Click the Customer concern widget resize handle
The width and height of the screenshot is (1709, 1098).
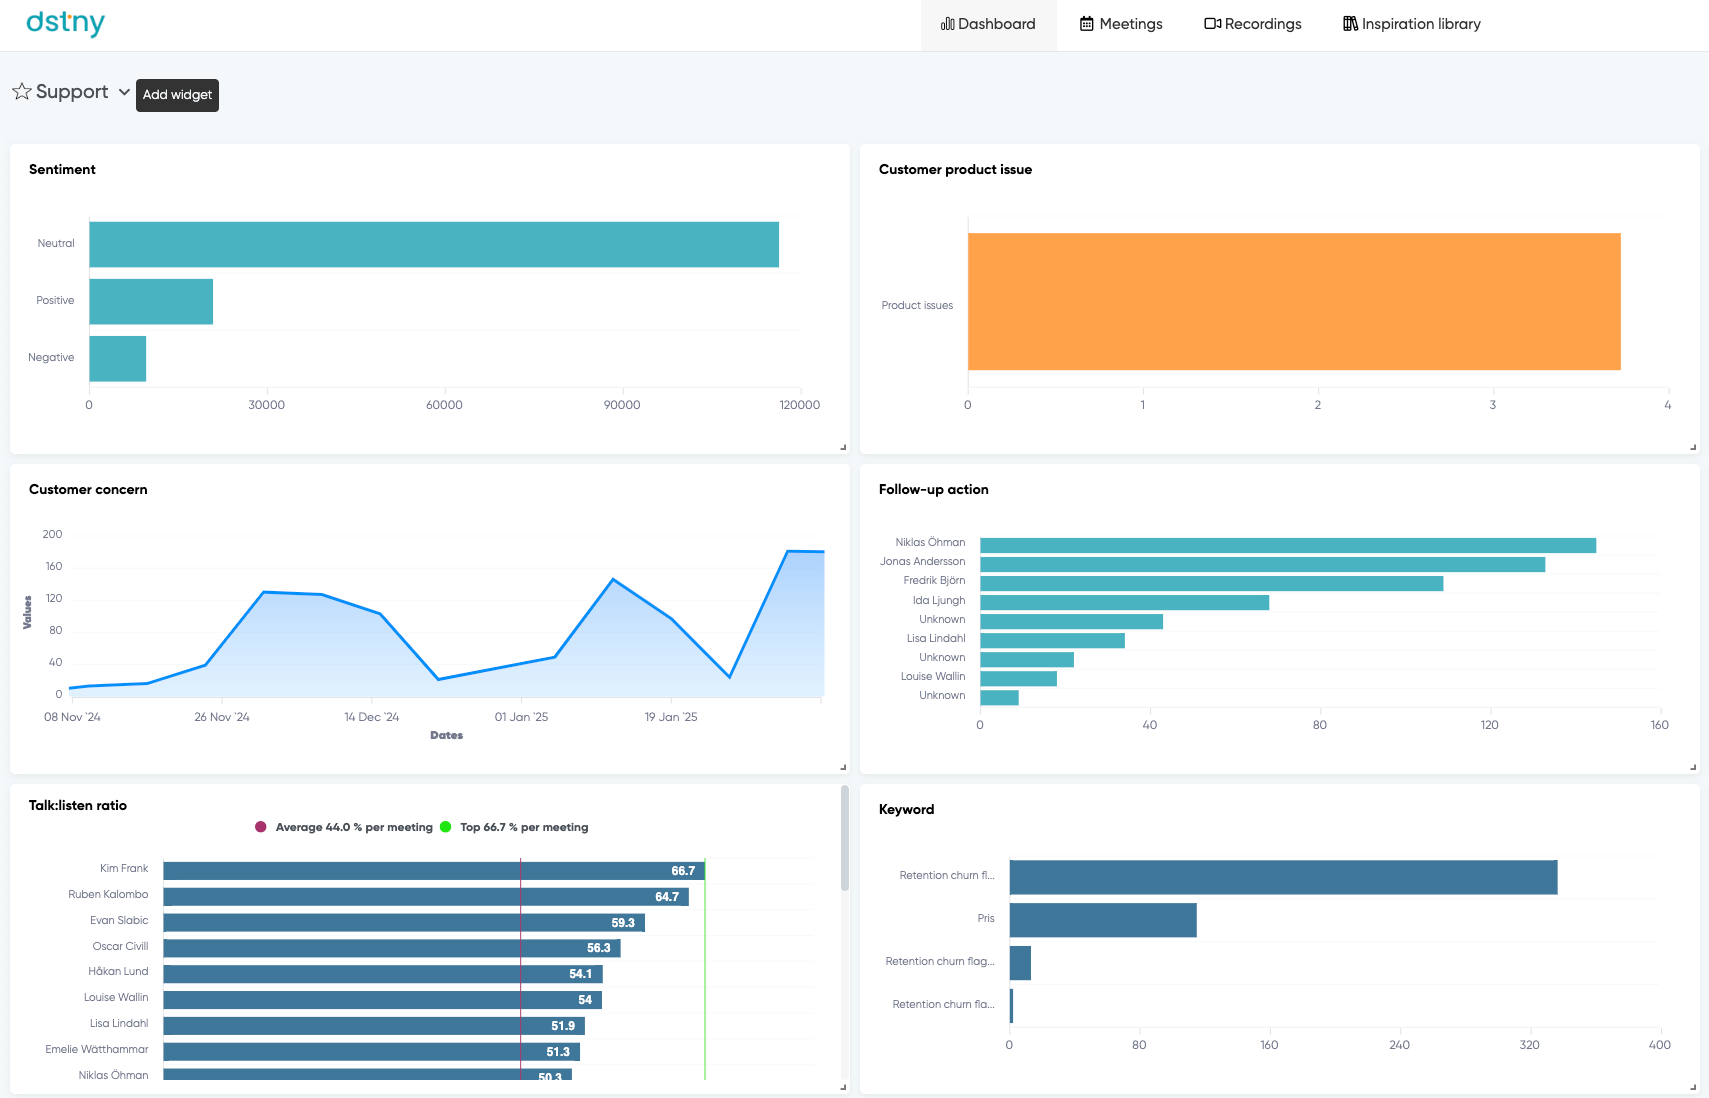(x=843, y=767)
